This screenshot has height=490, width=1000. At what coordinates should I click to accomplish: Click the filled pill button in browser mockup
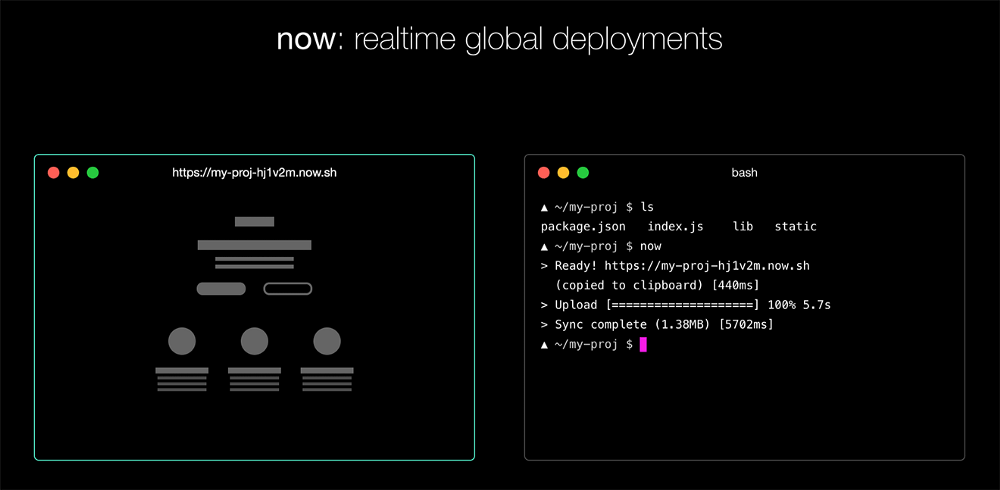click(x=221, y=289)
